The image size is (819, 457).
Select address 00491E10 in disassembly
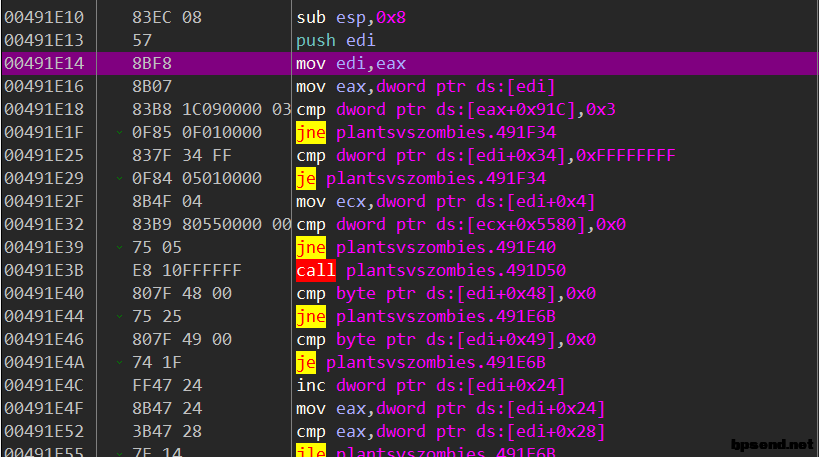44,17
